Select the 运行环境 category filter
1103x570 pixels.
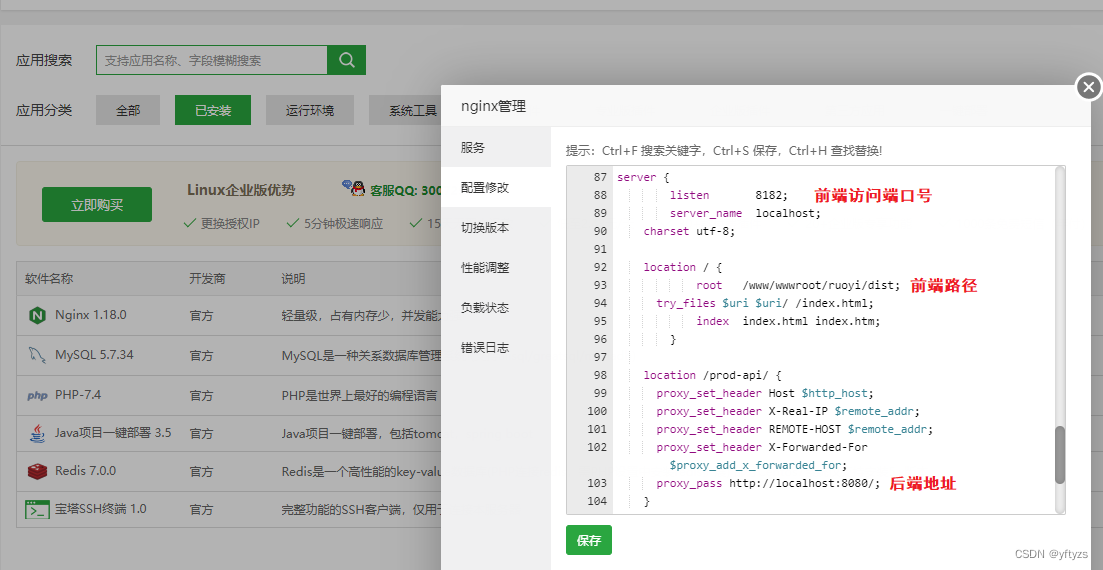[310, 110]
